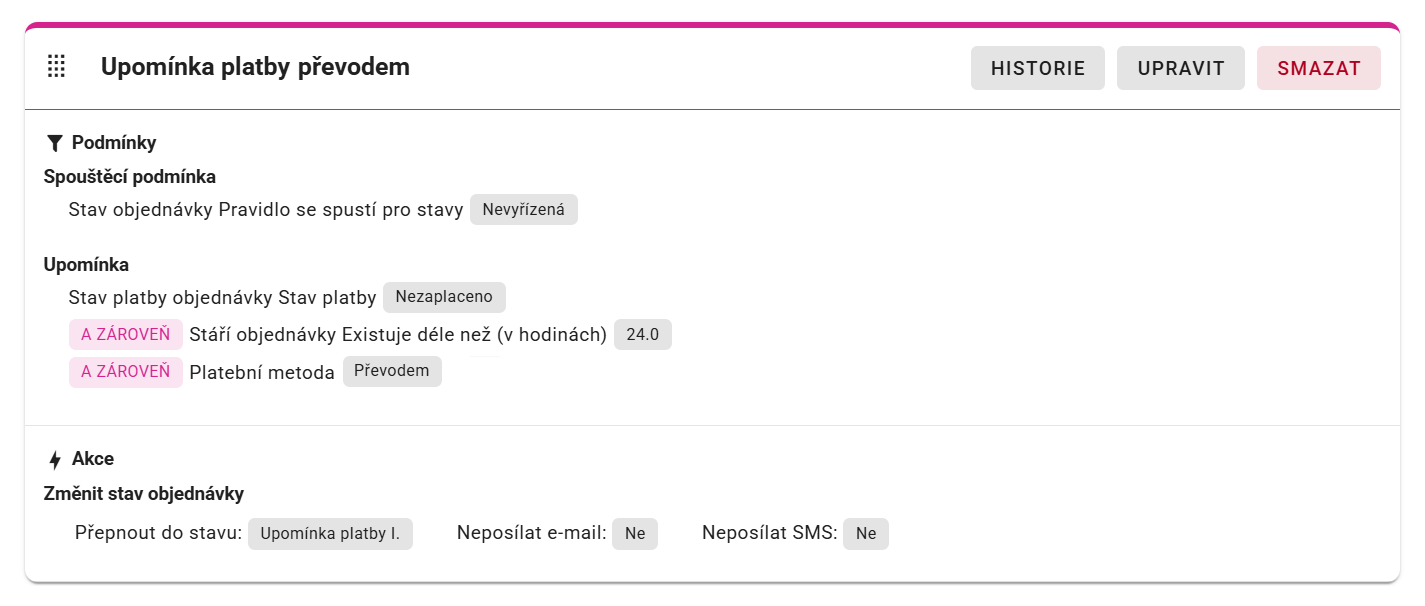Viewport: 1425px width, 606px height.
Task: Click the Neposílat e-mail Ne value
Action: [635, 534]
